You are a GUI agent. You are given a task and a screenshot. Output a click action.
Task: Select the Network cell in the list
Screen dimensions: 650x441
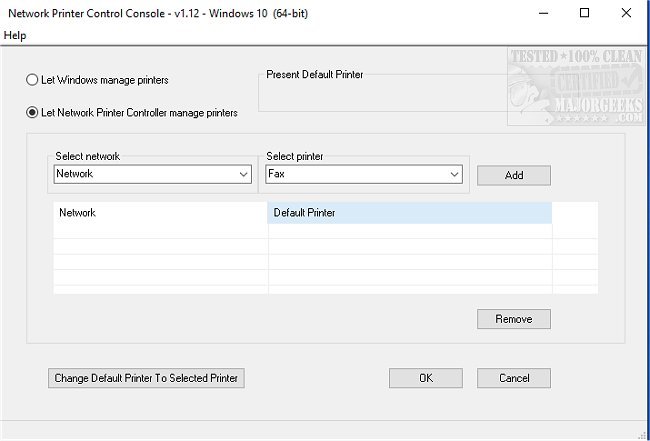coord(160,213)
